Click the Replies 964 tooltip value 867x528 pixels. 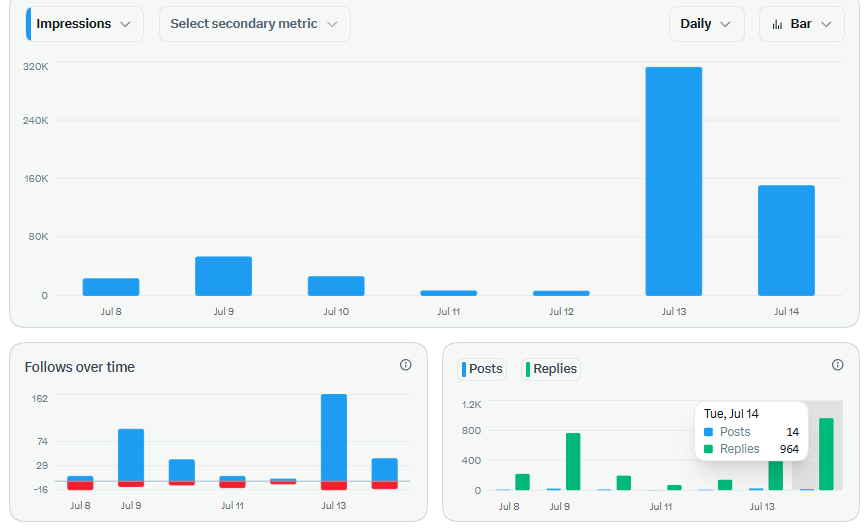(x=789, y=449)
